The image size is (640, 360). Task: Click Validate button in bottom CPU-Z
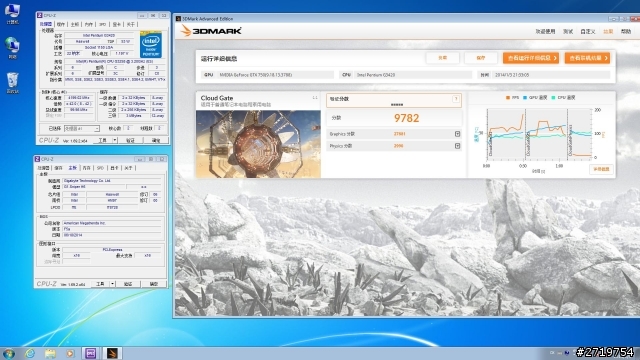click(128, 284)
